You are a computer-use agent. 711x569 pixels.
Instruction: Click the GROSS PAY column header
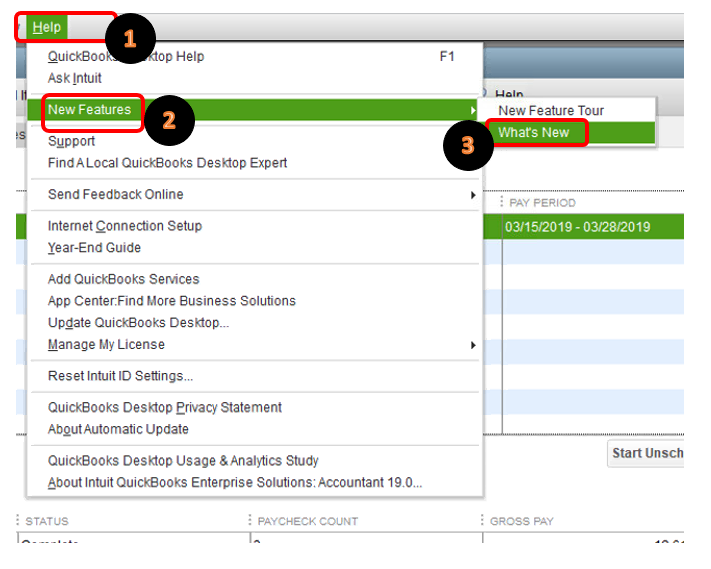tap(521, 521)
